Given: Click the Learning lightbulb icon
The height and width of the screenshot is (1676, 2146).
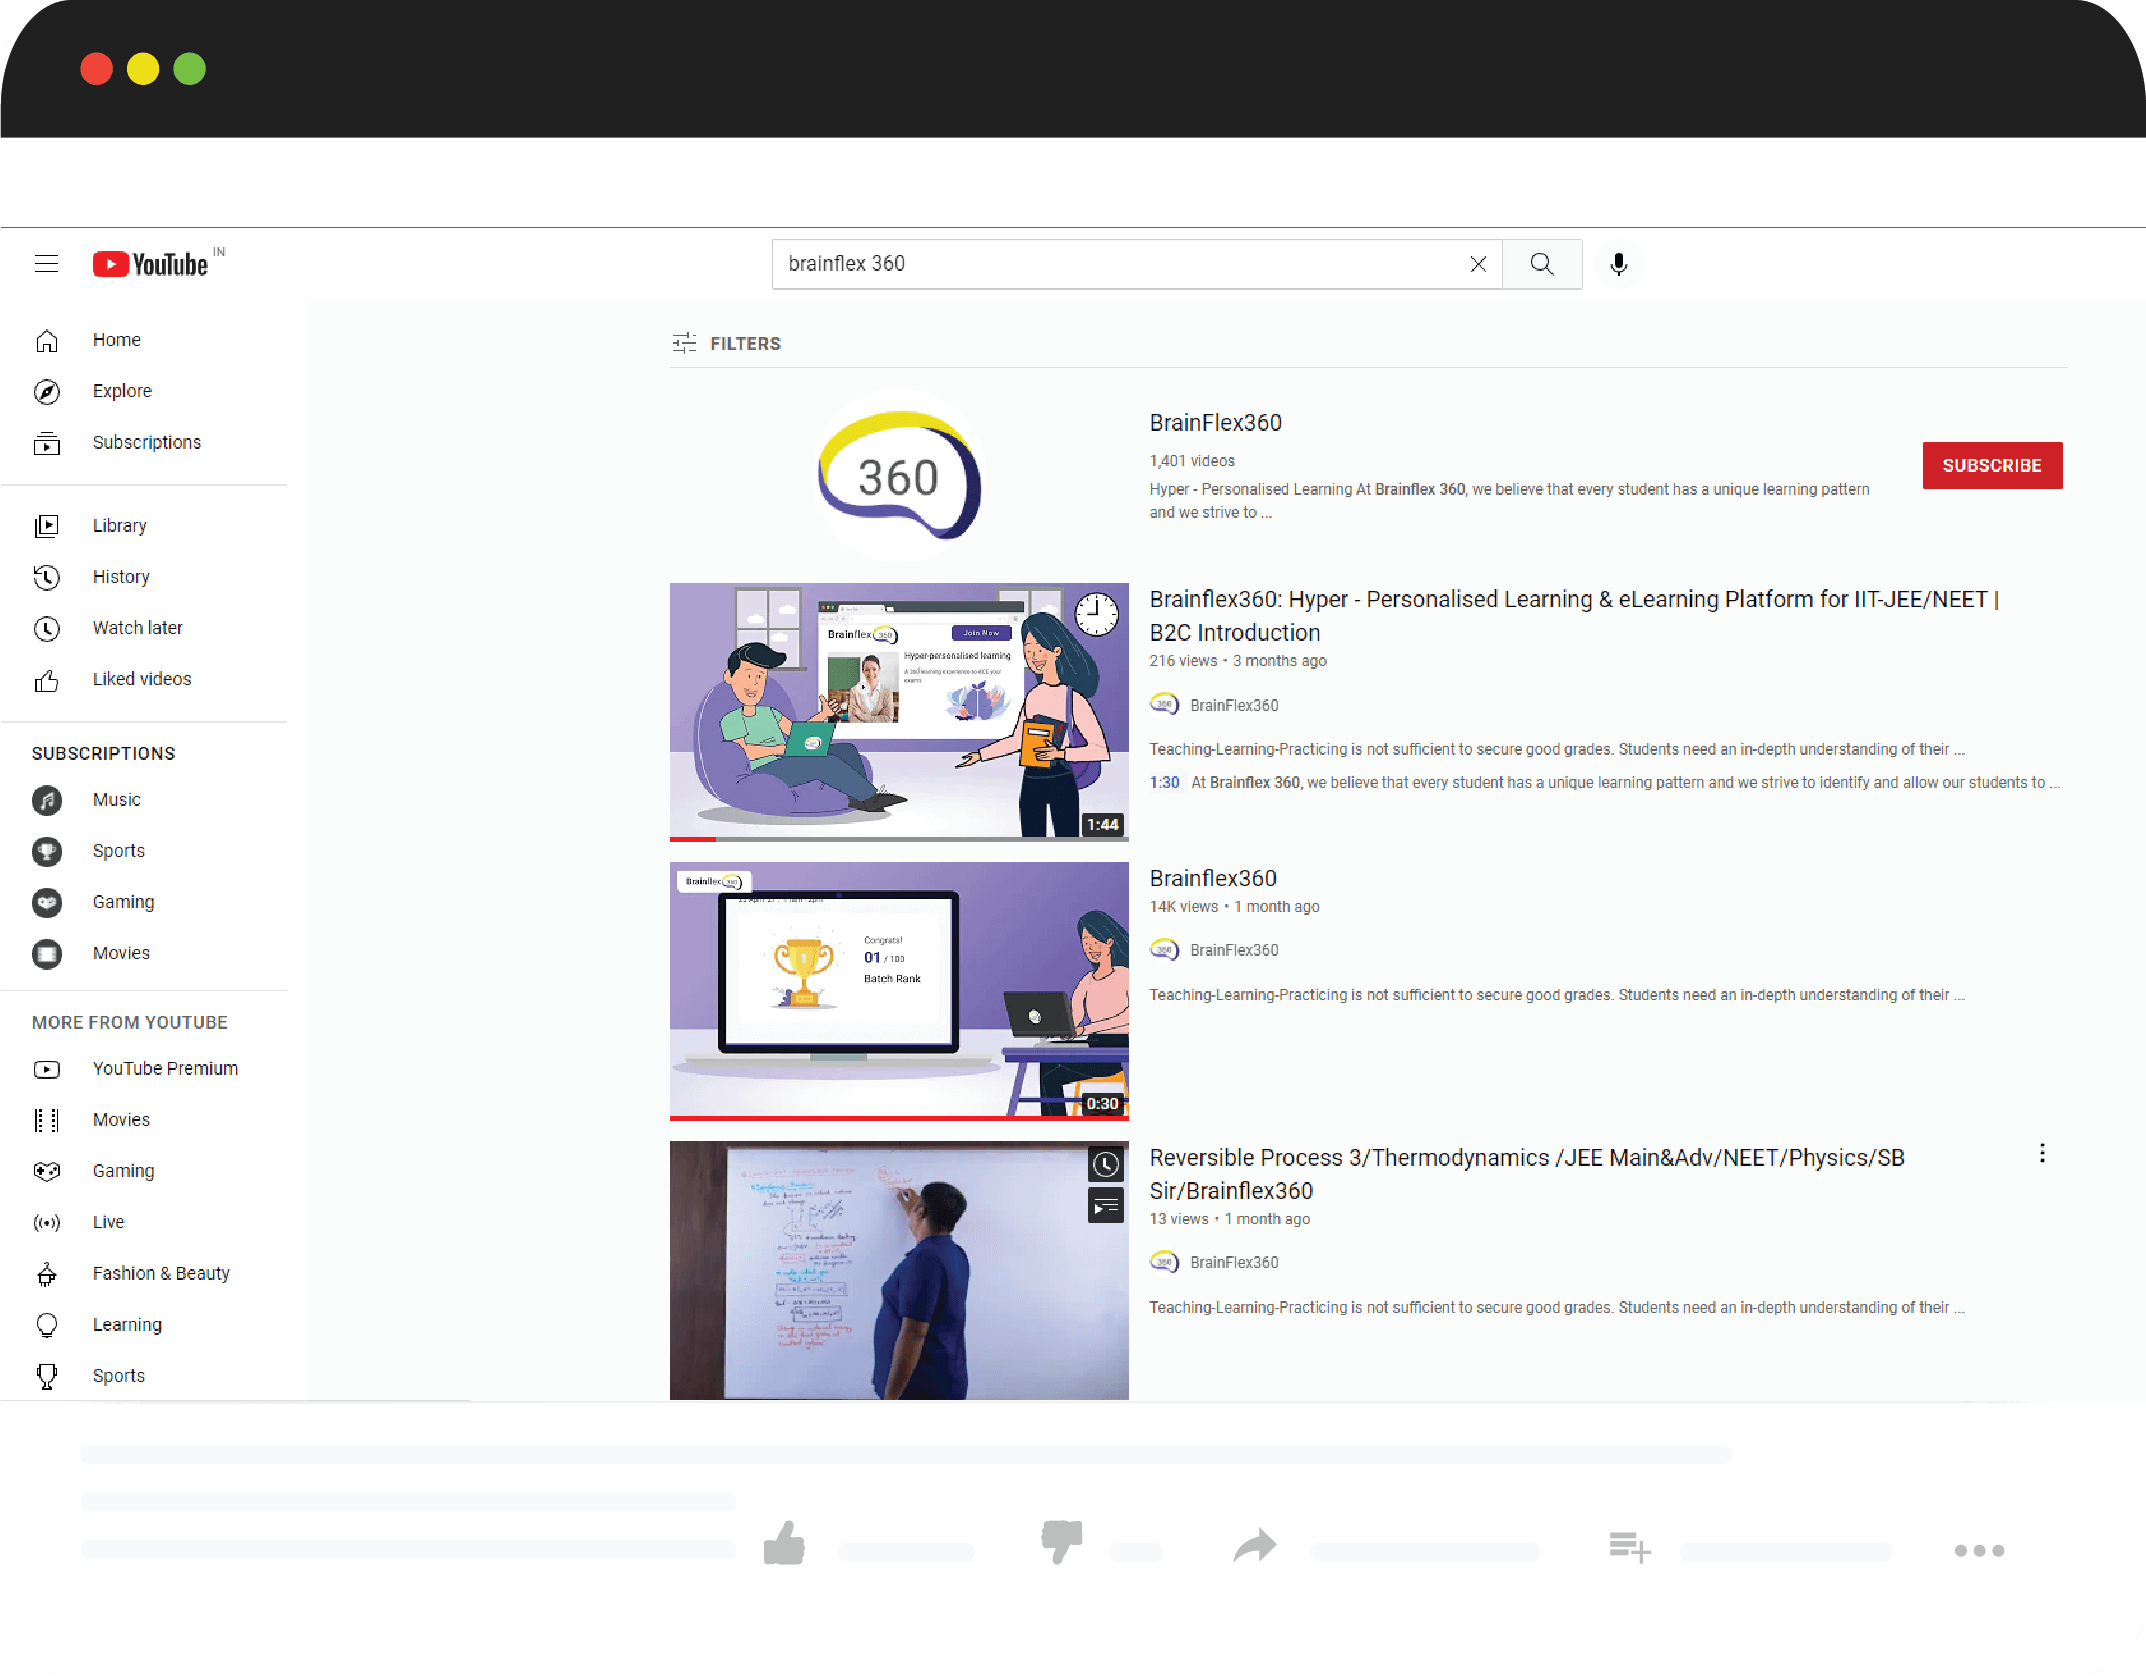Looking at the screenshot, I should (46, 1325).
